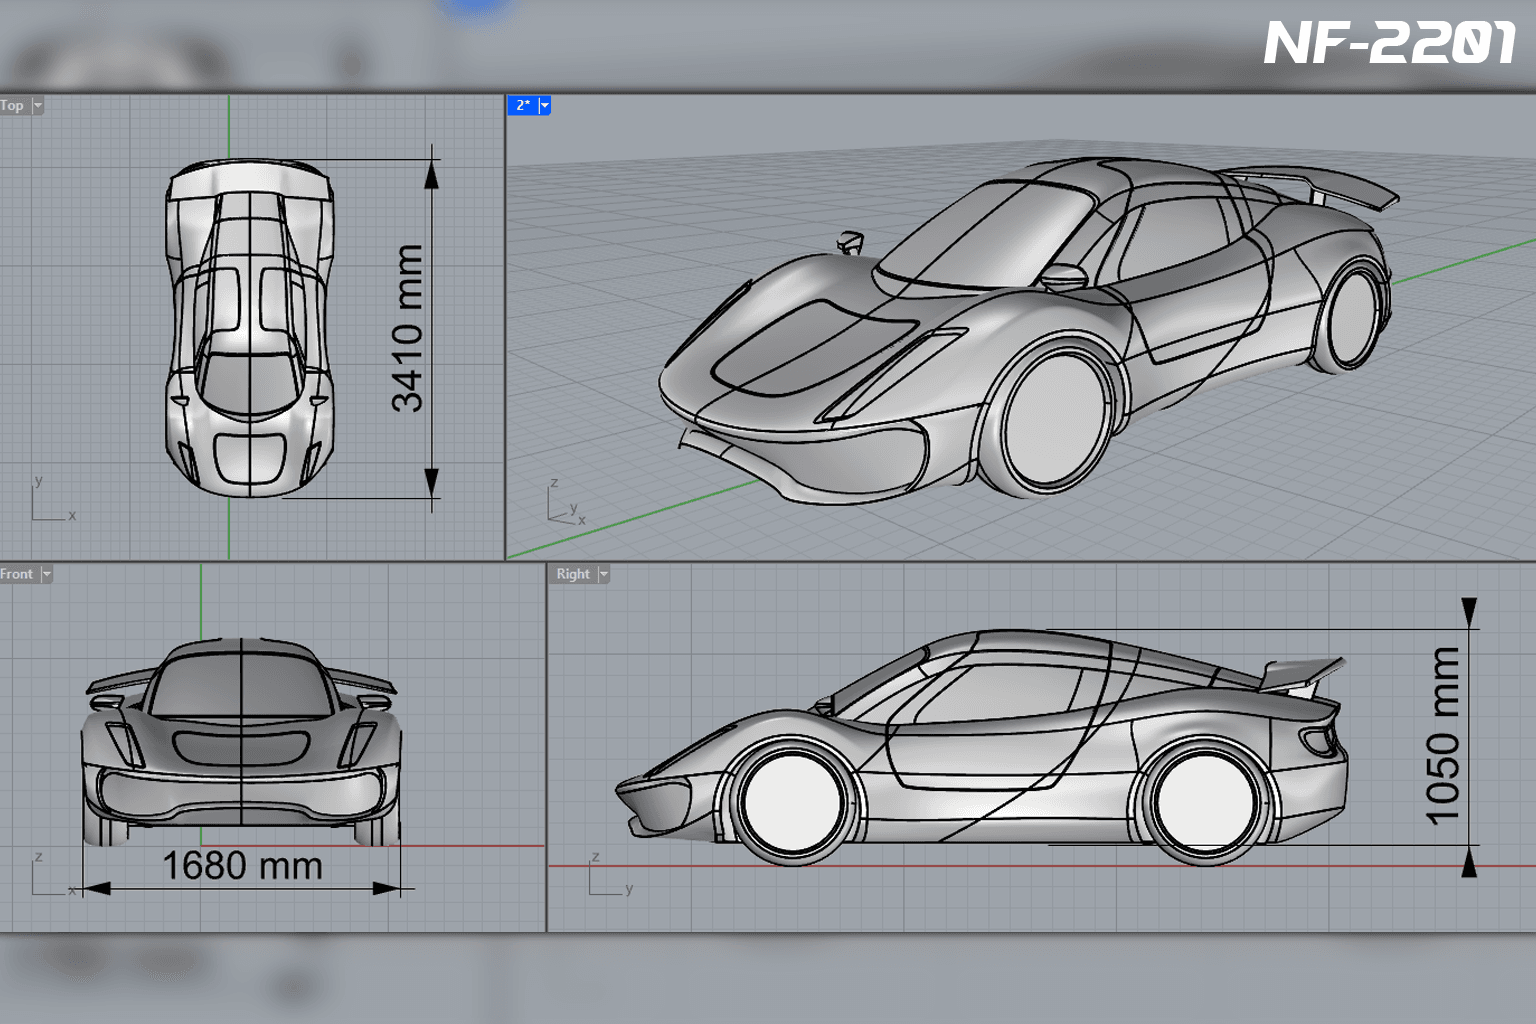Viewport: 1536px width, 1024px height.
Task: Click the XY axis icon in Top viewport
Action: [x=52, y=498]
